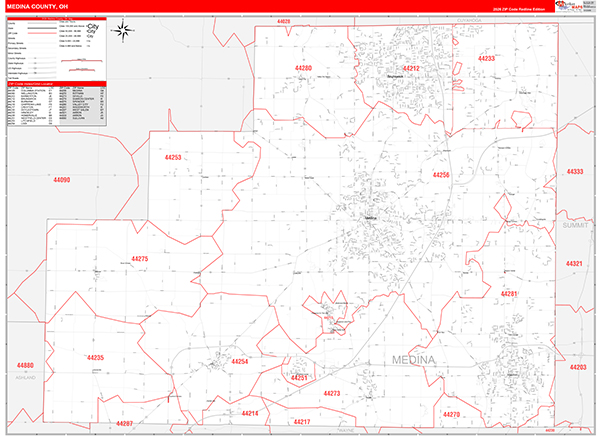Select ZIP code label 44212
The image size is (600, 436).
point(411,68)
